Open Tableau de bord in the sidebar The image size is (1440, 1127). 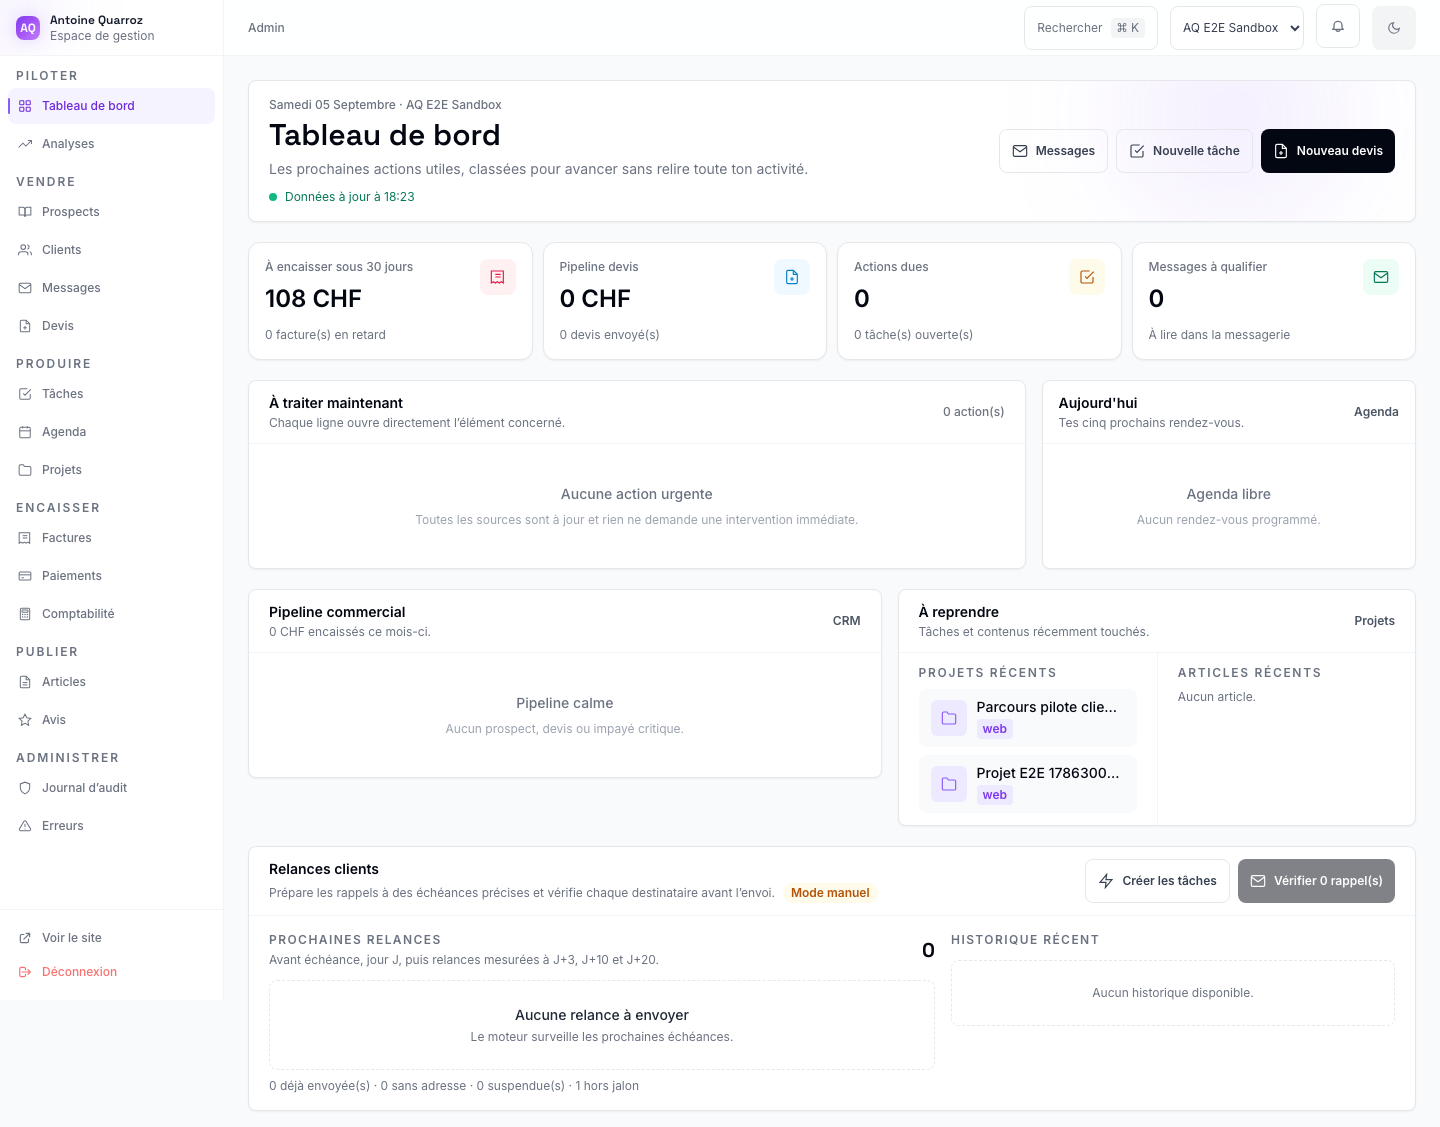coord(111,106)
